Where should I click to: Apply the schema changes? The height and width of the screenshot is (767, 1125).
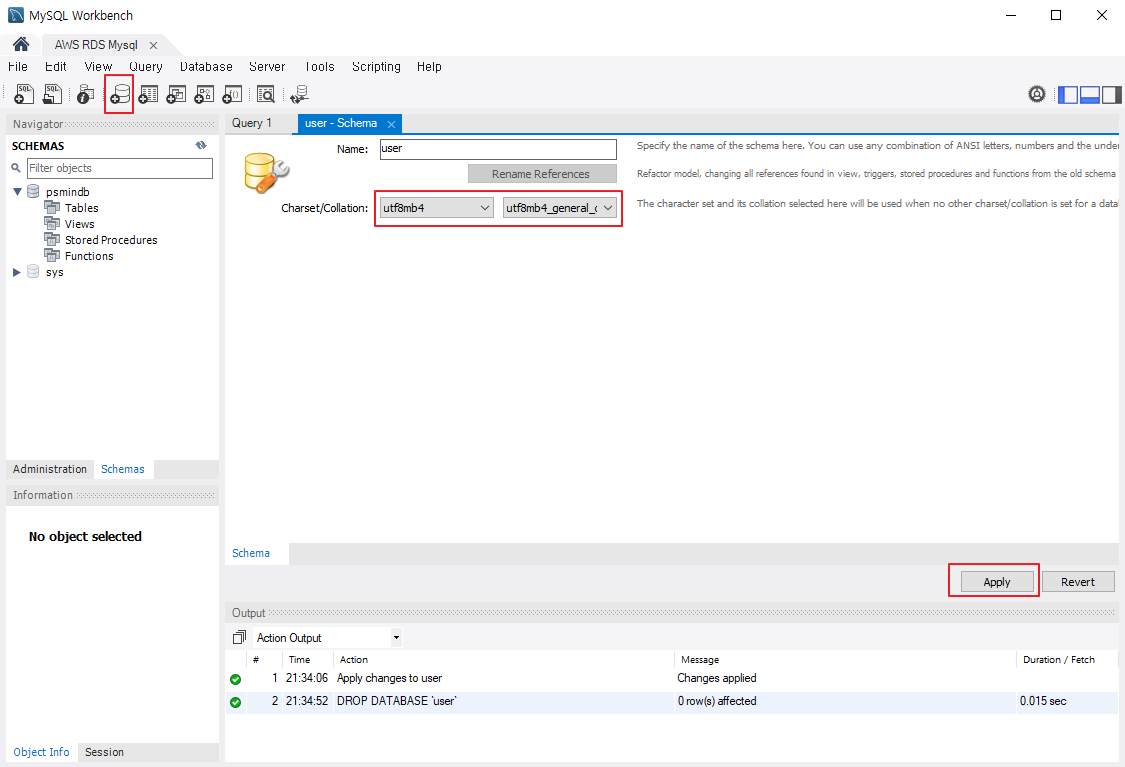click(997, 582)
